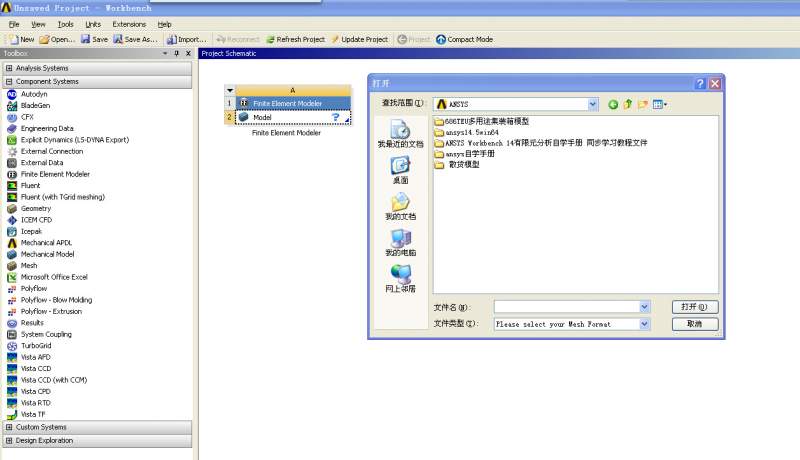Screen dimensions: 800x460
Task: Click Open project in toolbar
Action: [57, 39]
